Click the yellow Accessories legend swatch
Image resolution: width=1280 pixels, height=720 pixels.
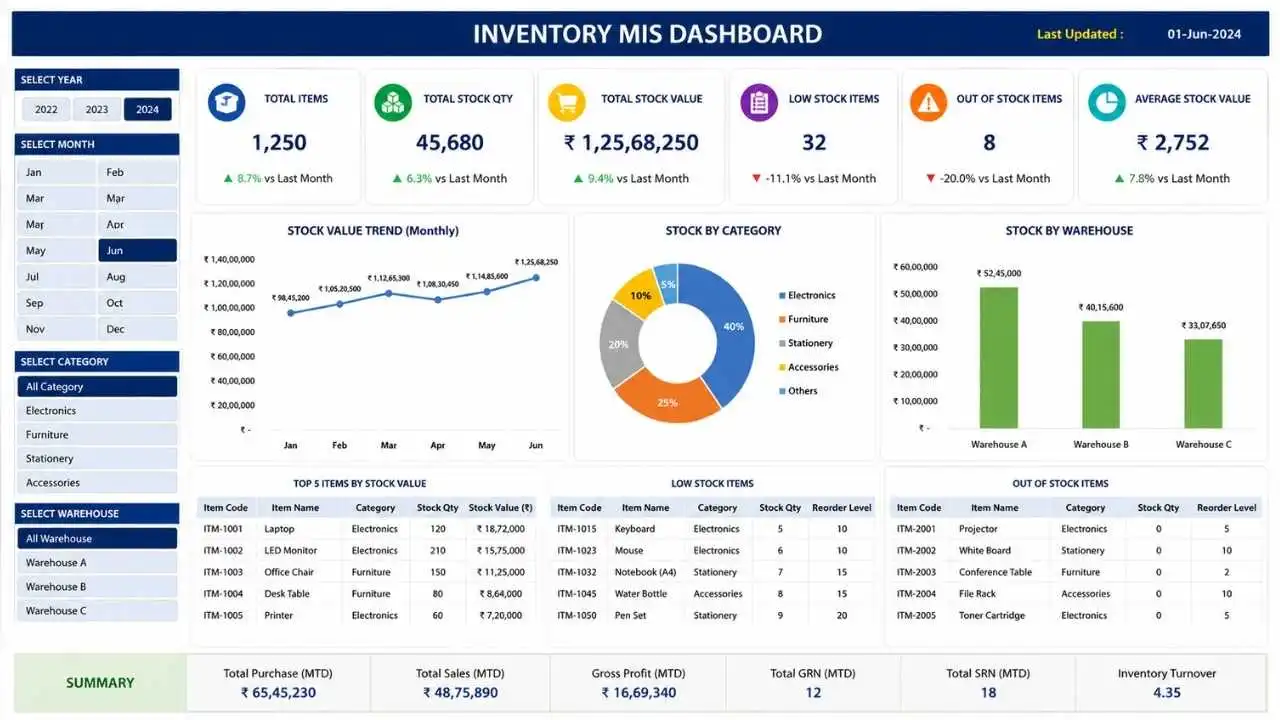[782, 368]
